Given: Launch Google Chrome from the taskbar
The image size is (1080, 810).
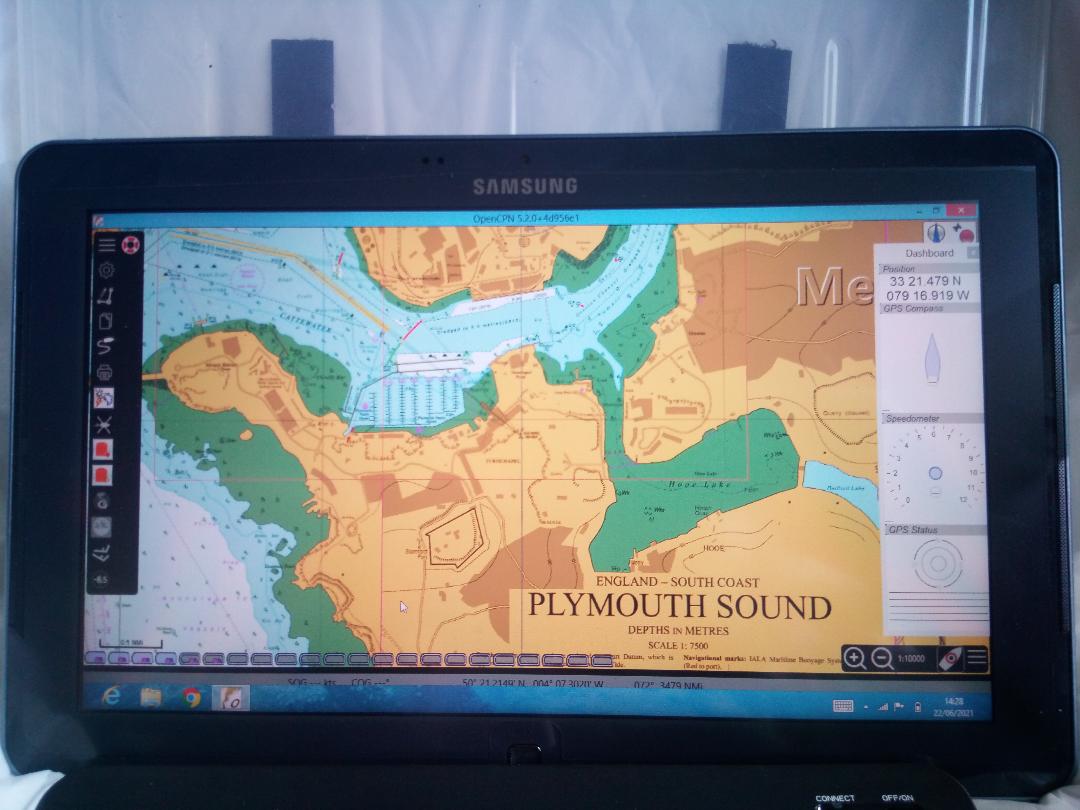Looking at the screenshot, I should pos(191,698).
